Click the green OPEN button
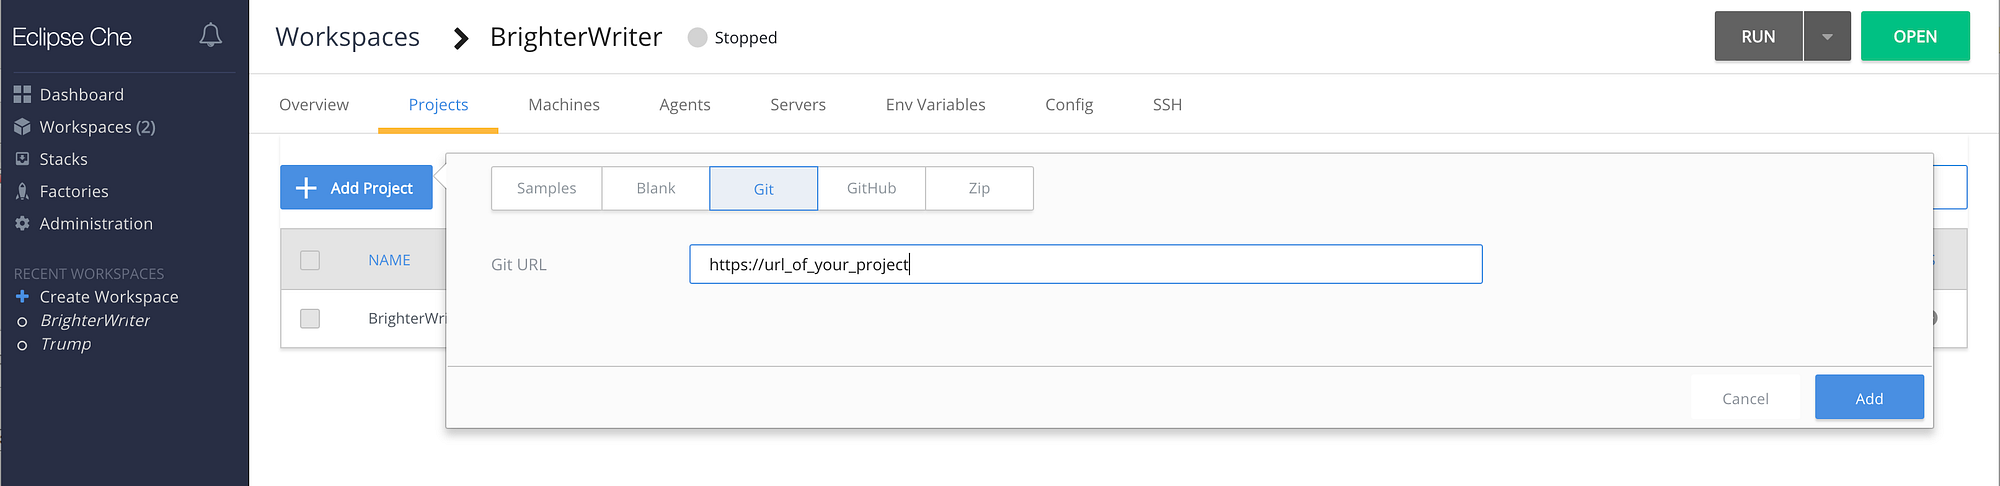The height and width of the screenshot is (486, 2000). 1915,37
